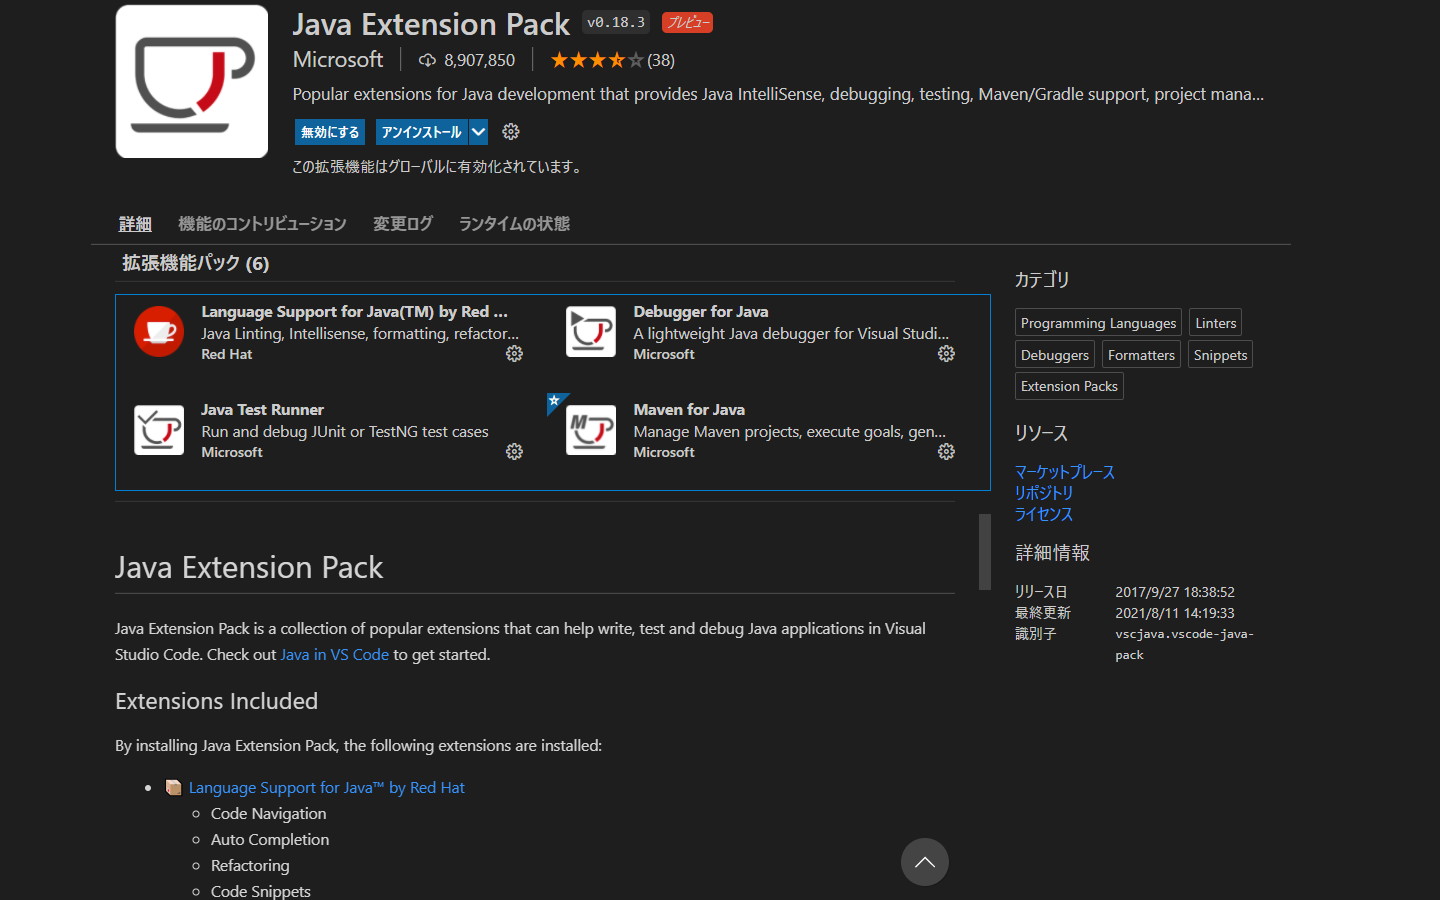The width and height of the screenshot is (1440, 900).
Task: Switch to the 機能のコントリビューション tab
Action: click(262, 224)
